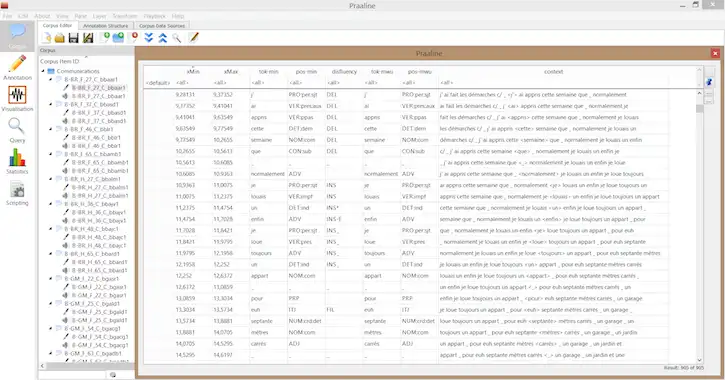The height and width of the screenshot is (380, 725).
Task: Collapse the B-BR_H_36_C_bbayv1 communication node
Action: pos(51,204)
